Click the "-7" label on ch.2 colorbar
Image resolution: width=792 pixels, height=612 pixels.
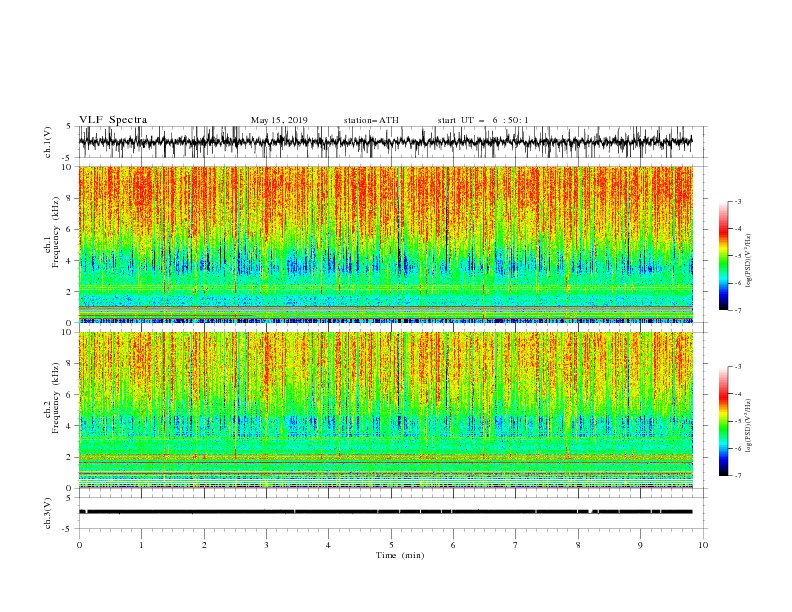click(x=738, y=476)
